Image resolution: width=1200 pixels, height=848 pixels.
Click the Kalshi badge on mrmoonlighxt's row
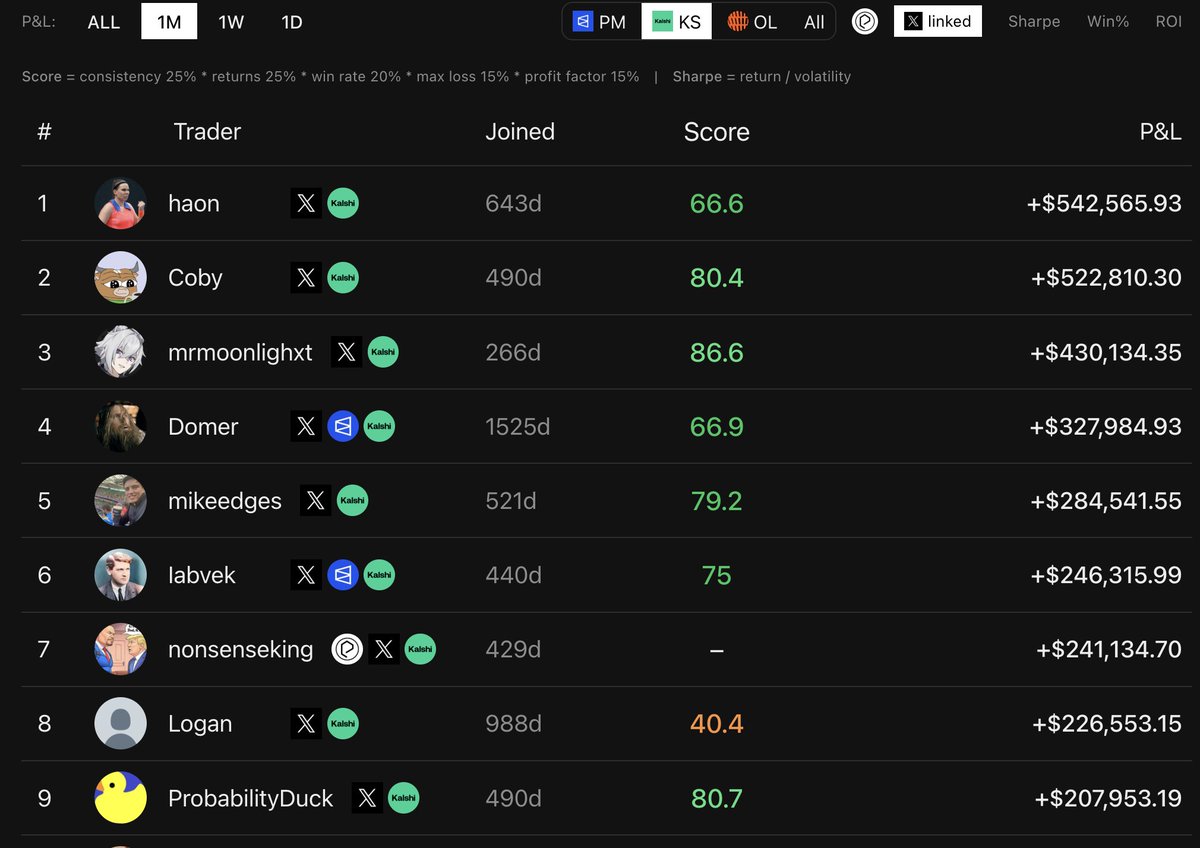coord(385,352)
